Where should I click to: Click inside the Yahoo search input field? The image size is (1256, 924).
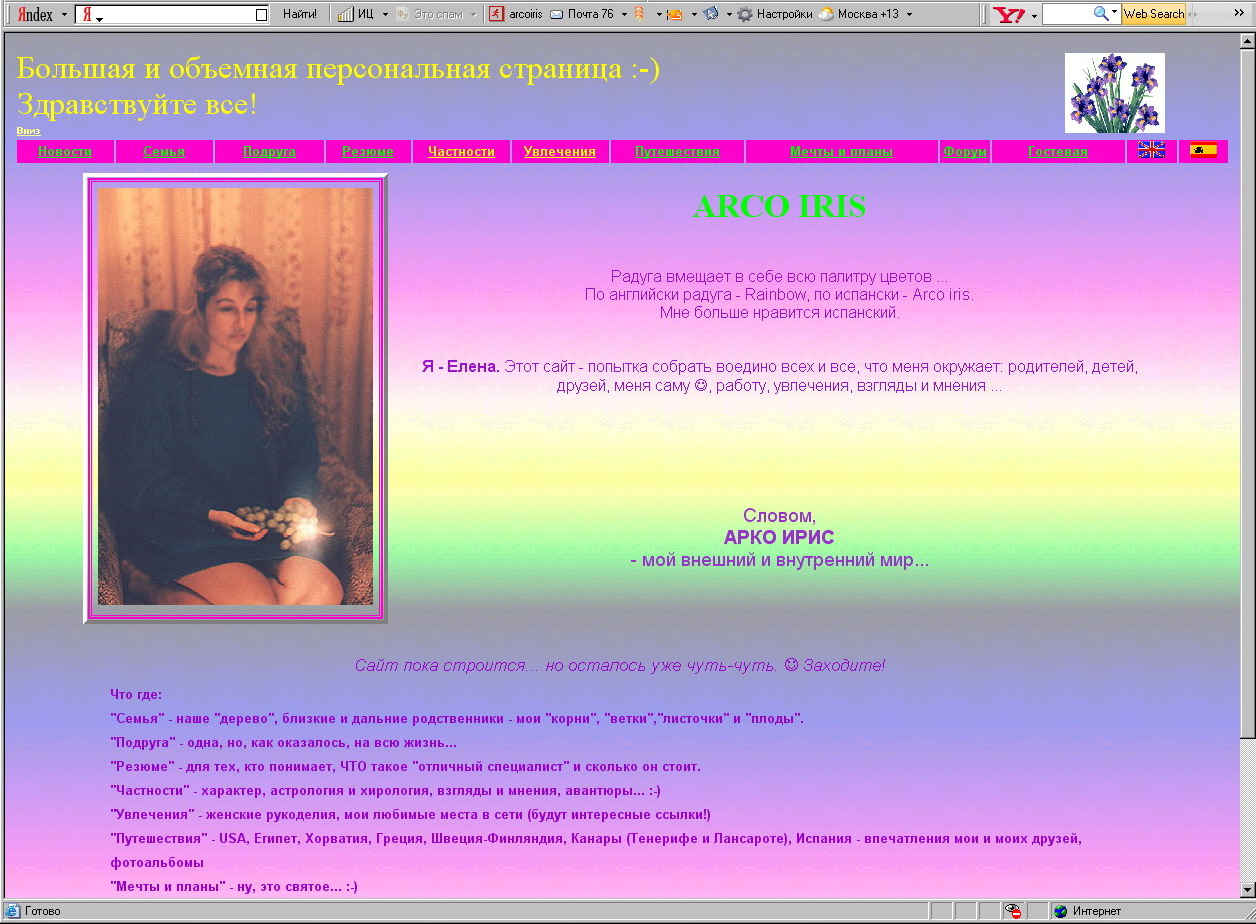coord(1060,13)
